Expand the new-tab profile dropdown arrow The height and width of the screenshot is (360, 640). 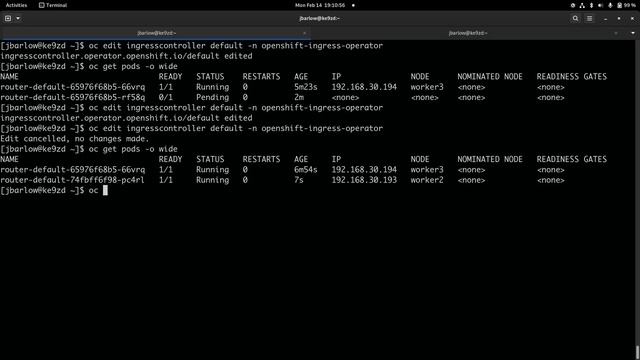coord(18,18)
